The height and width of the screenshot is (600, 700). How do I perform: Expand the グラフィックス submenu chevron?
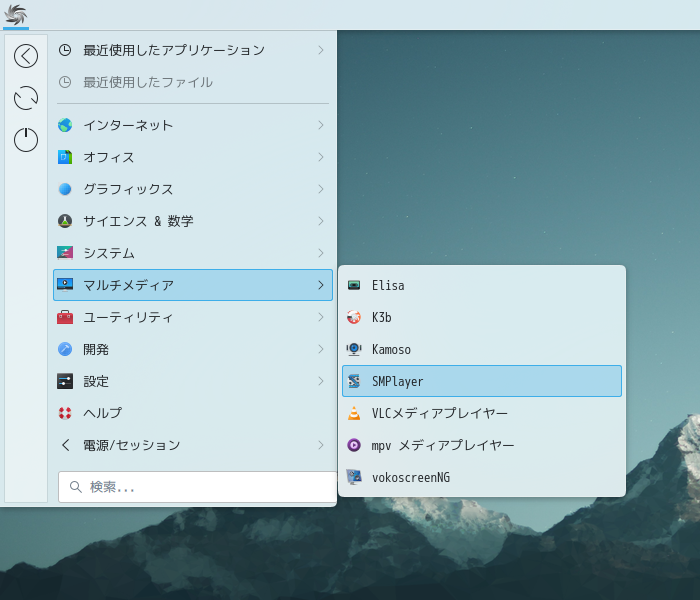[x=321, y=189]
